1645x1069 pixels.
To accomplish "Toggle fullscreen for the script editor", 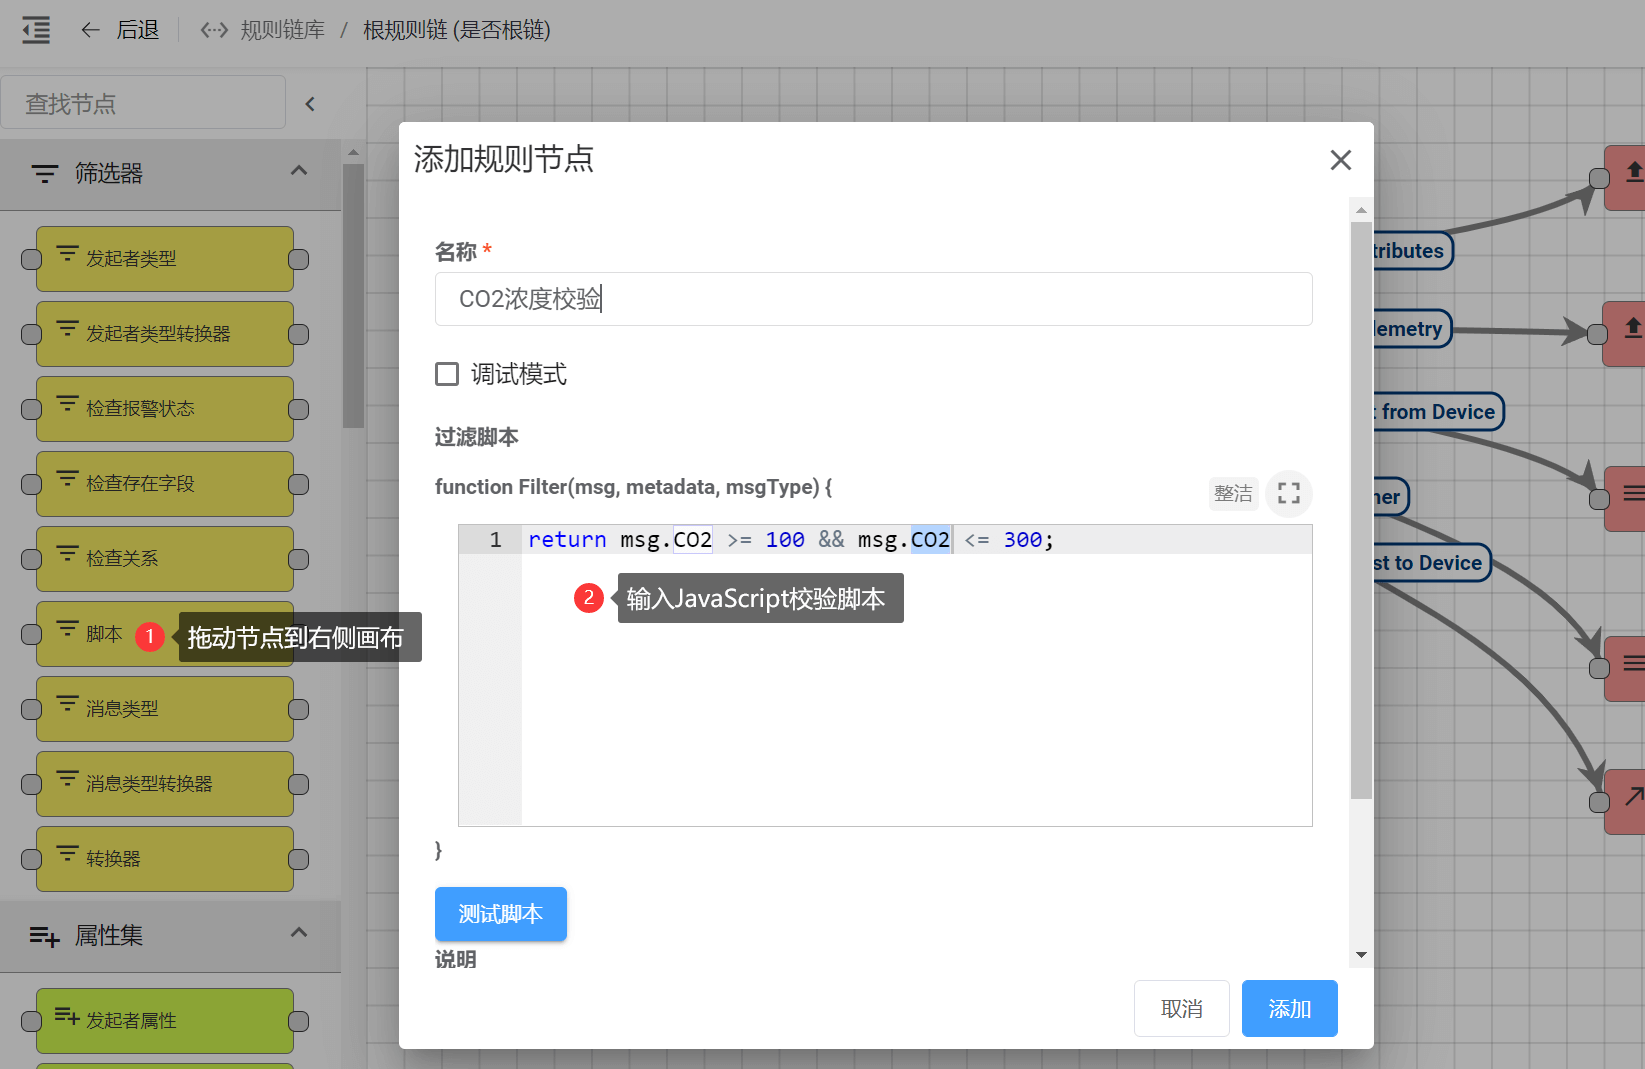I will click(1289, 493).
